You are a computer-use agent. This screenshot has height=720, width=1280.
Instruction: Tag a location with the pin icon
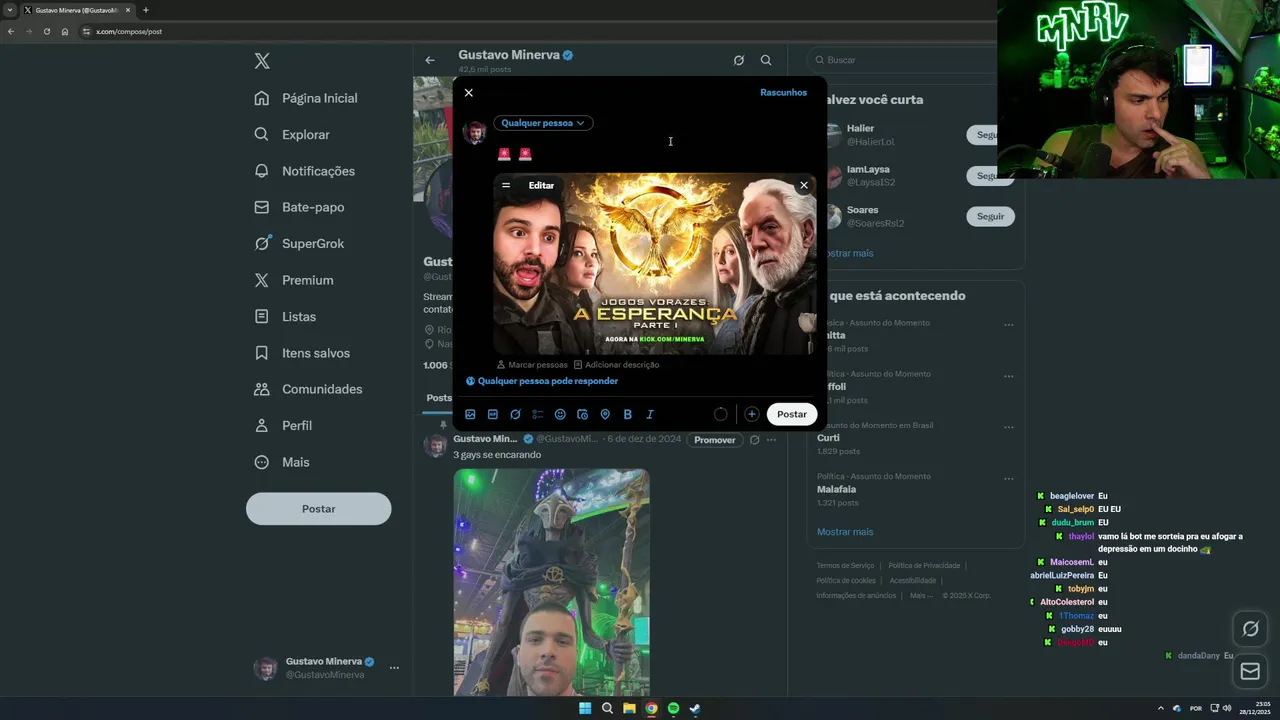605,414
